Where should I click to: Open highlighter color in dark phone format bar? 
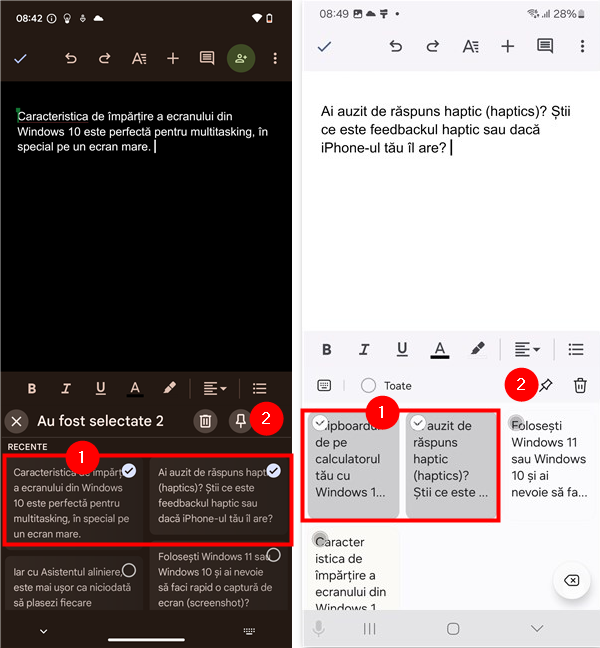pyautogui.click(x=169, y=388)
